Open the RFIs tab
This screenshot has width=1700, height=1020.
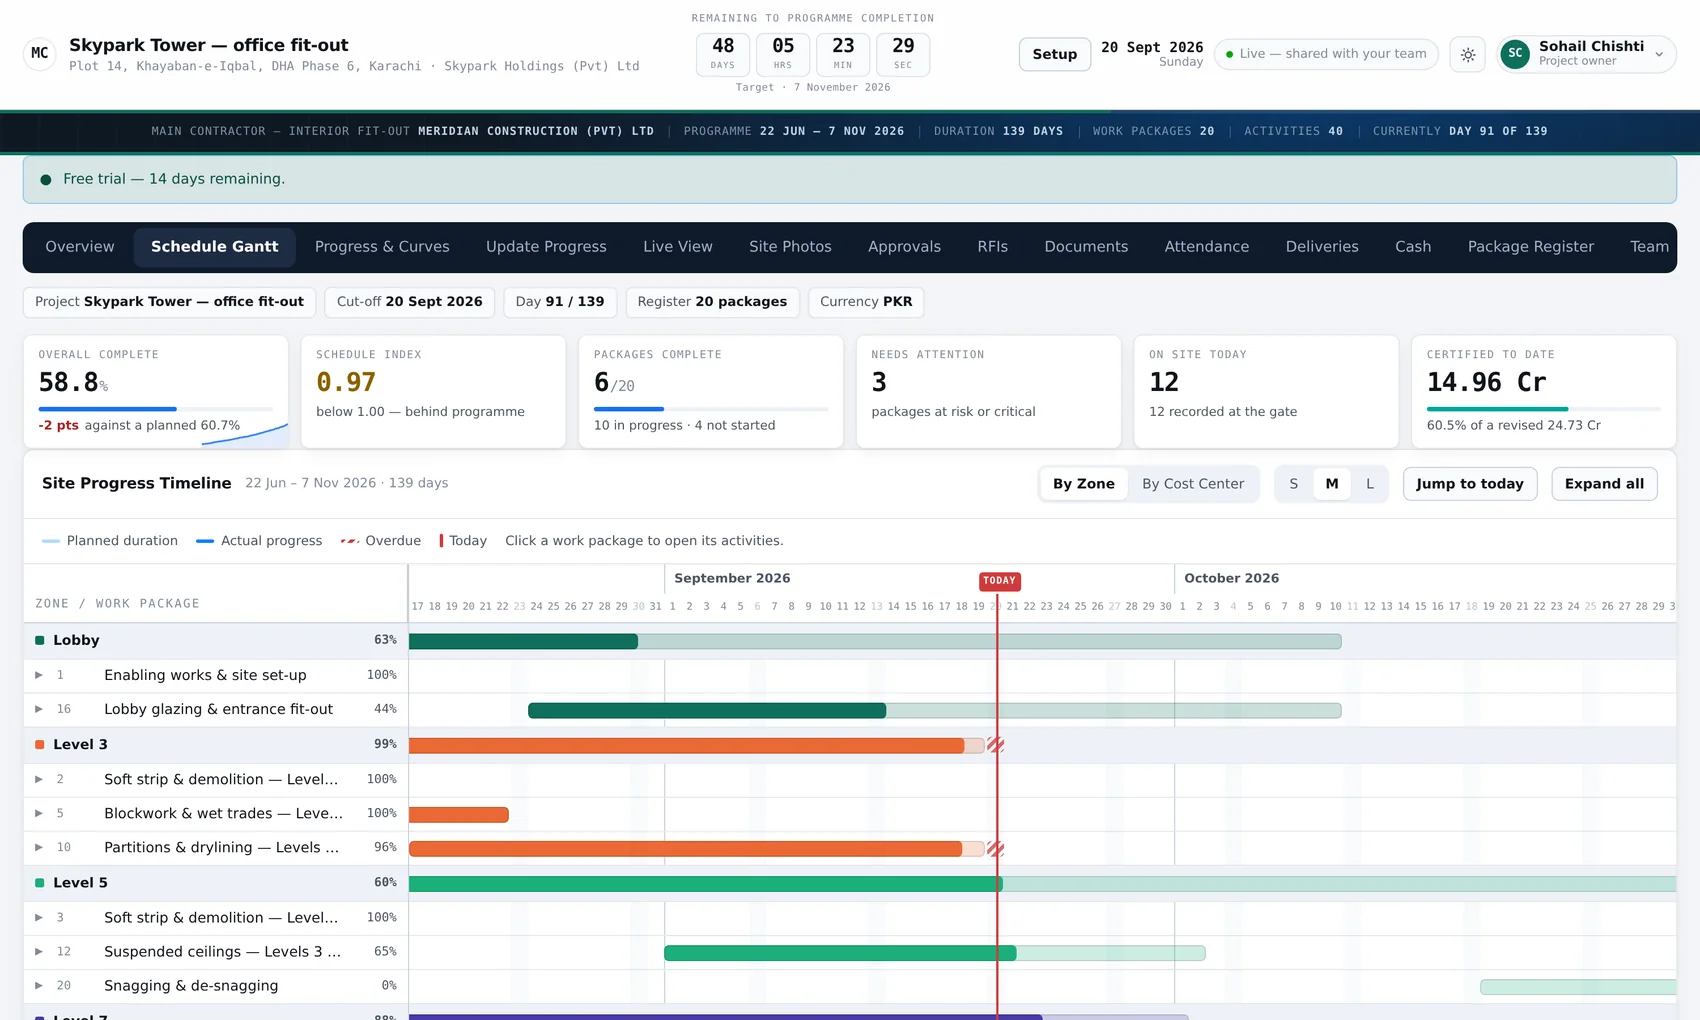tap(993, 247)
